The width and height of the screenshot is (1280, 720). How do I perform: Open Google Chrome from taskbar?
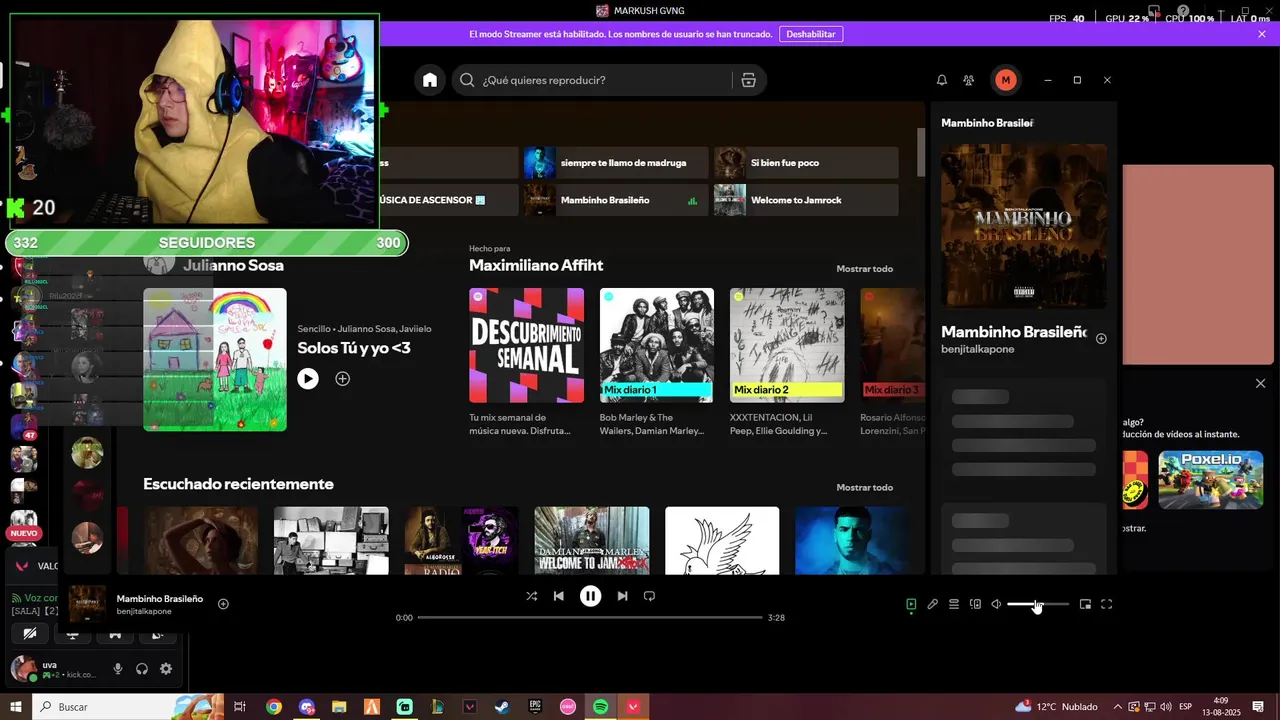273,707
